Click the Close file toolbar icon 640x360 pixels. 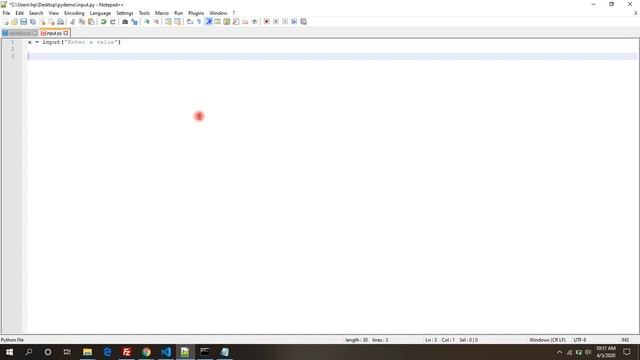(x=42, y=22)
